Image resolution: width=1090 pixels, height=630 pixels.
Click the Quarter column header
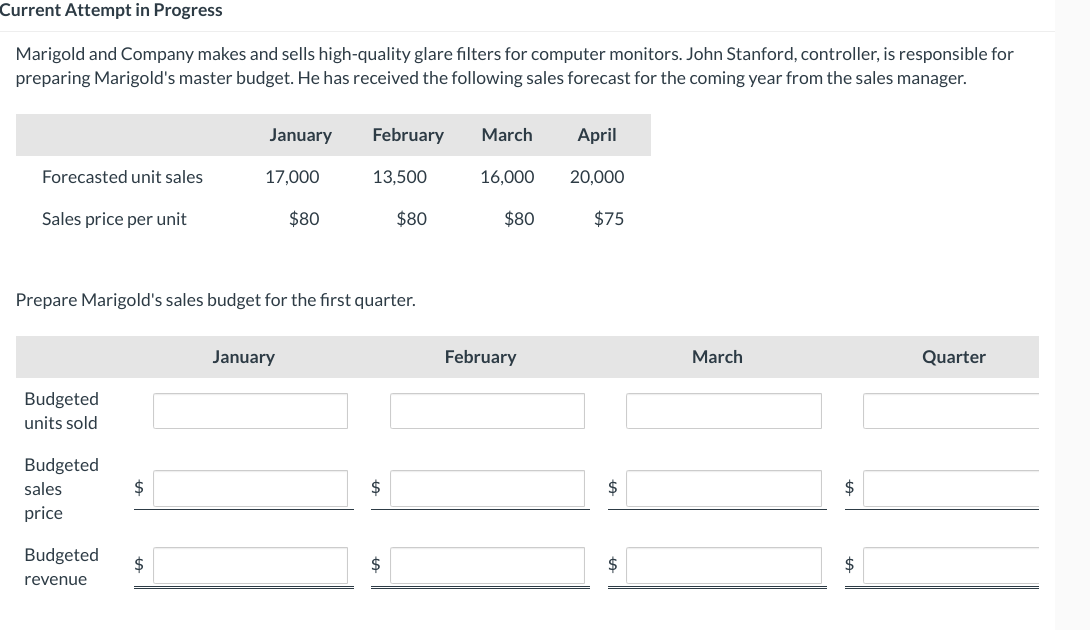[953, 357]
